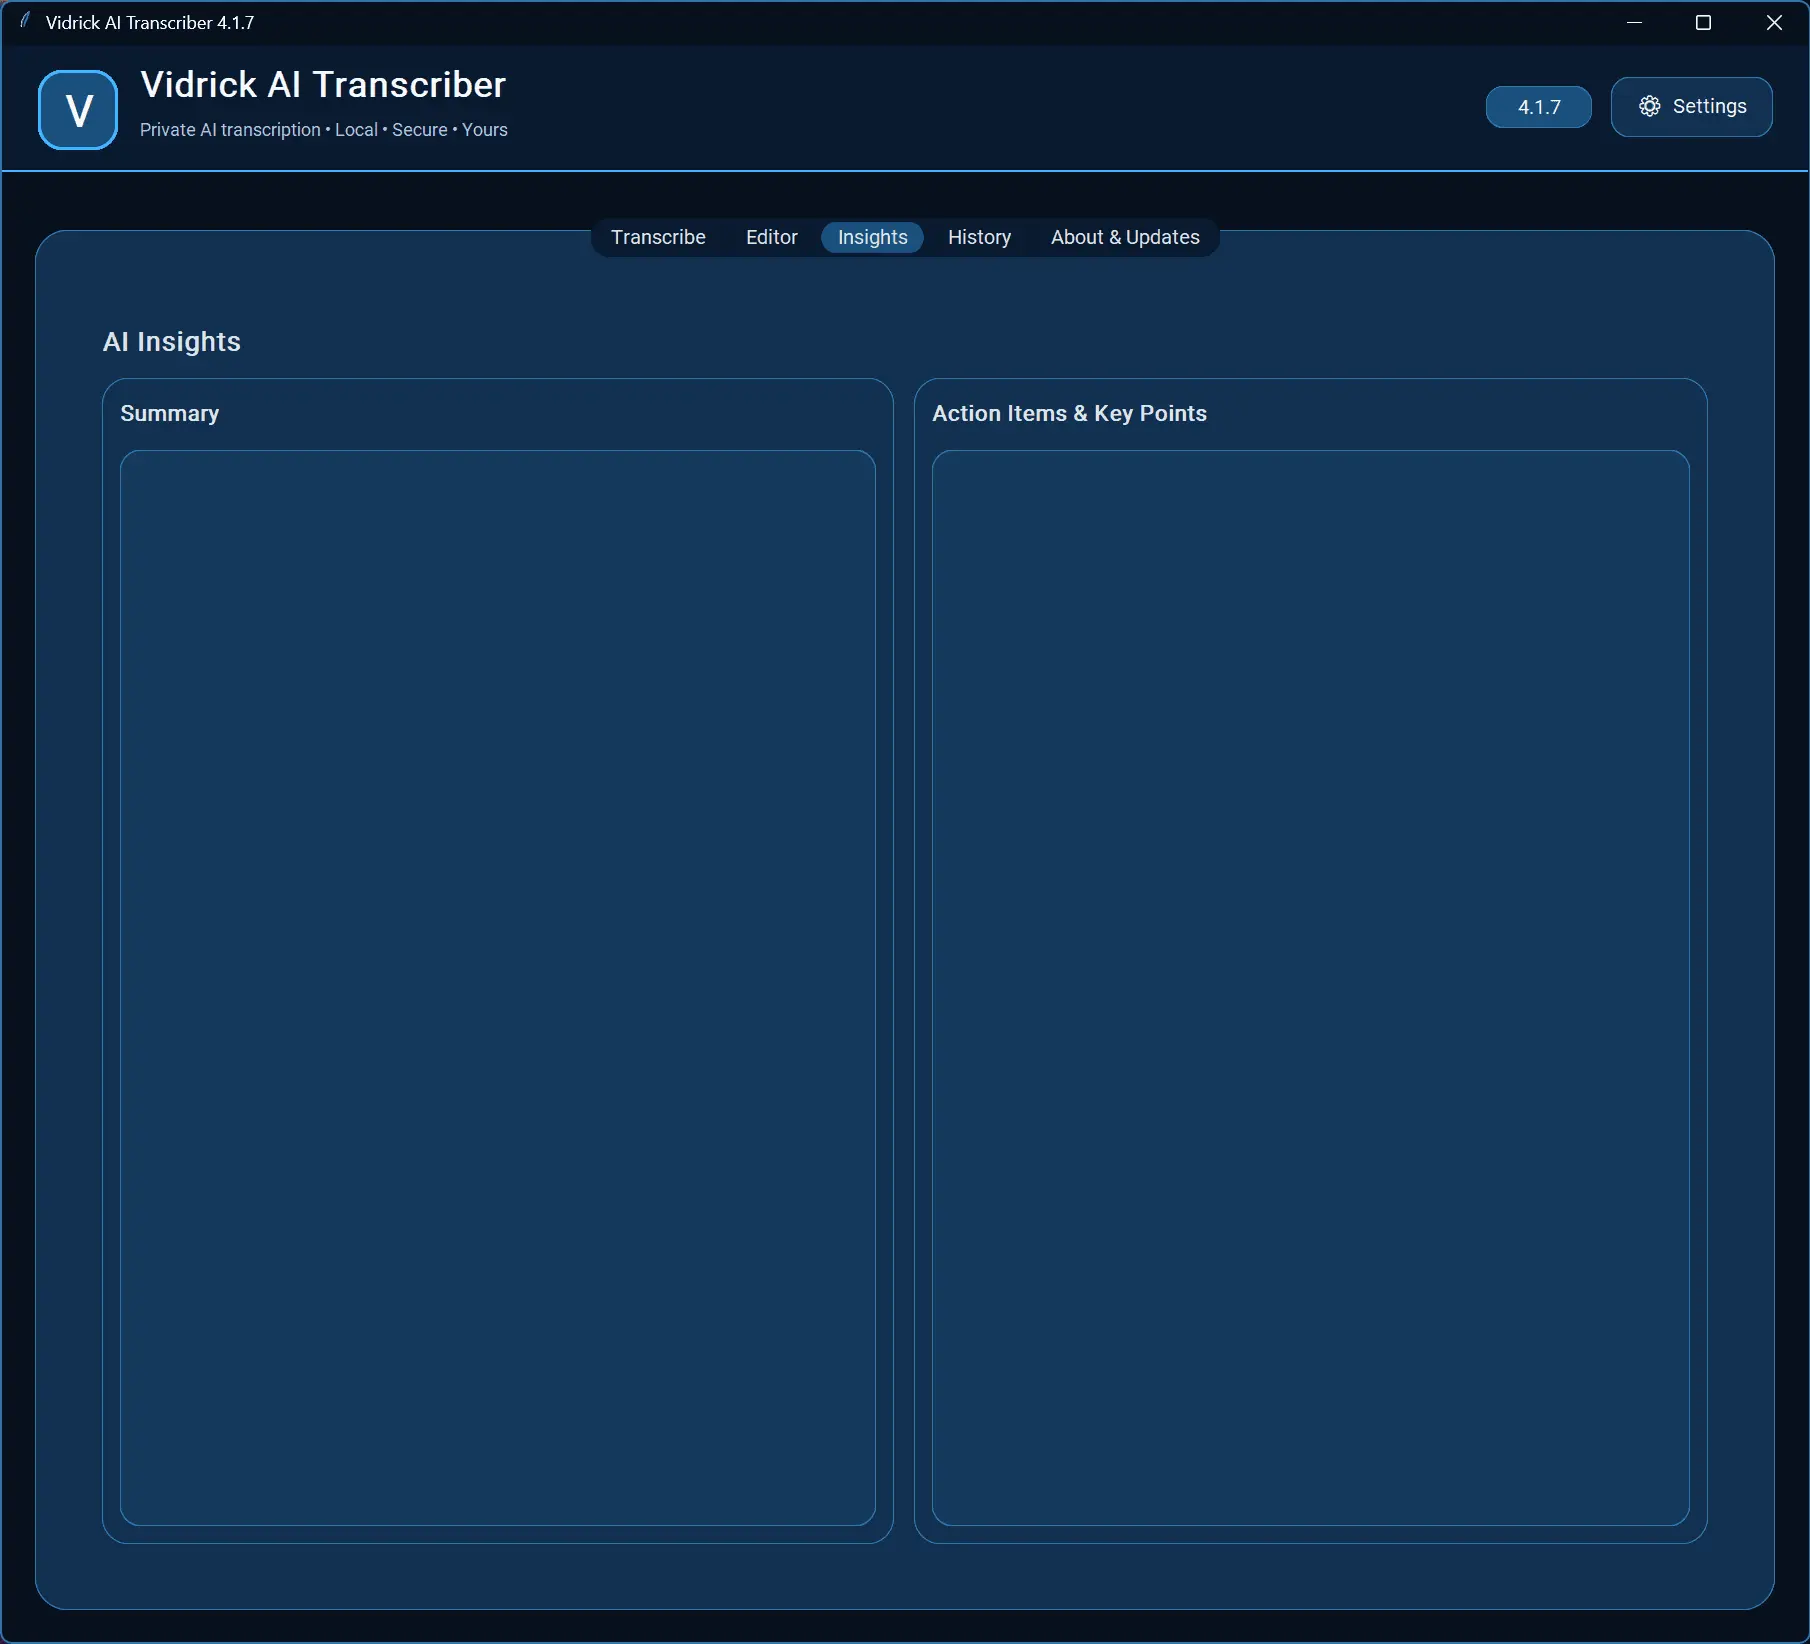Click the Vidrick V logo icon
The image size is (1810, 1644).
click(x=78, y=109)
